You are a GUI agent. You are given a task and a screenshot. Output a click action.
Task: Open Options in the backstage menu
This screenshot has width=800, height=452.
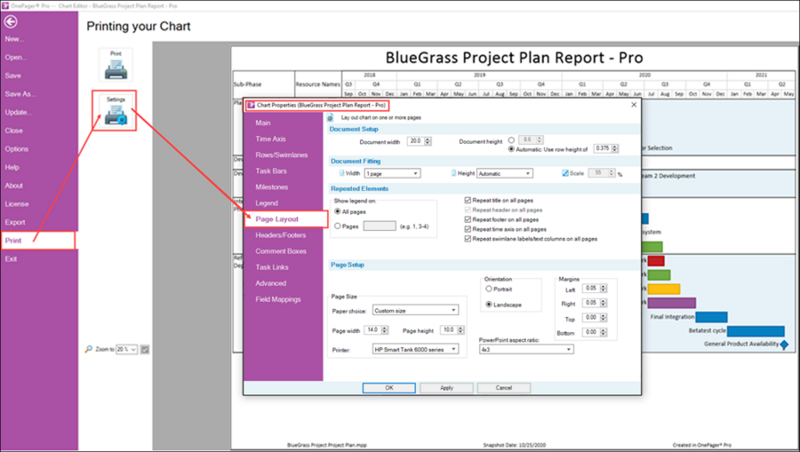pyautogui.click(x=16, y=149)
